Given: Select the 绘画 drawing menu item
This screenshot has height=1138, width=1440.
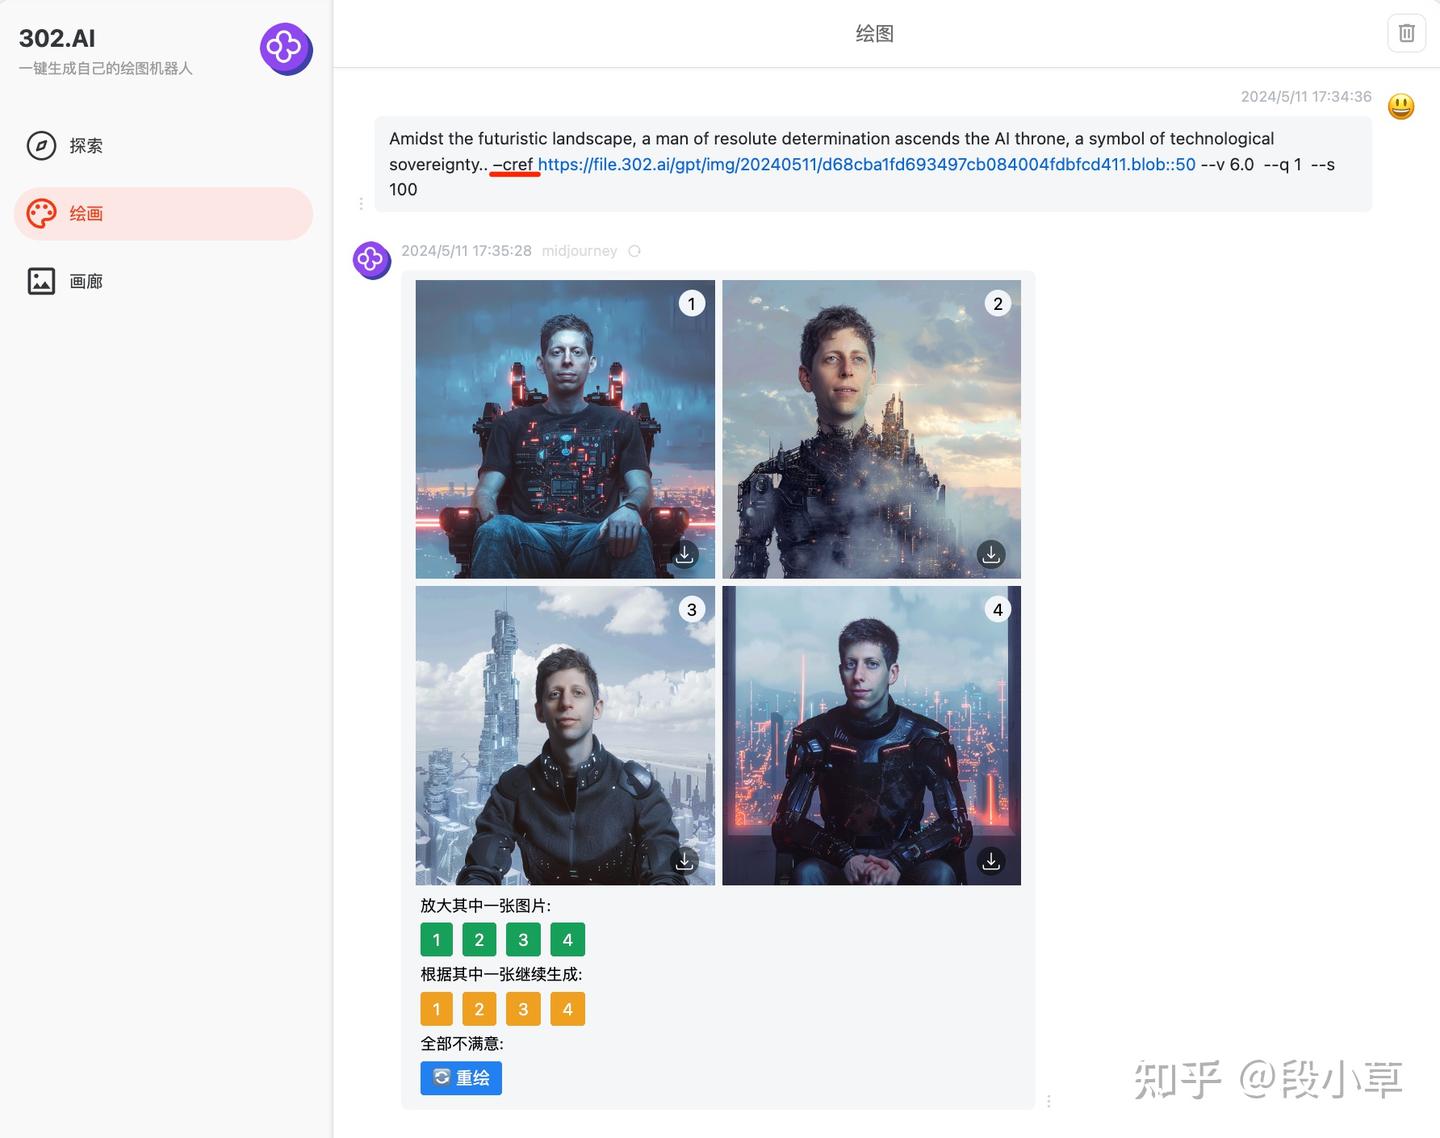Looking at the screenshot, I should click(x=163, y=214).
